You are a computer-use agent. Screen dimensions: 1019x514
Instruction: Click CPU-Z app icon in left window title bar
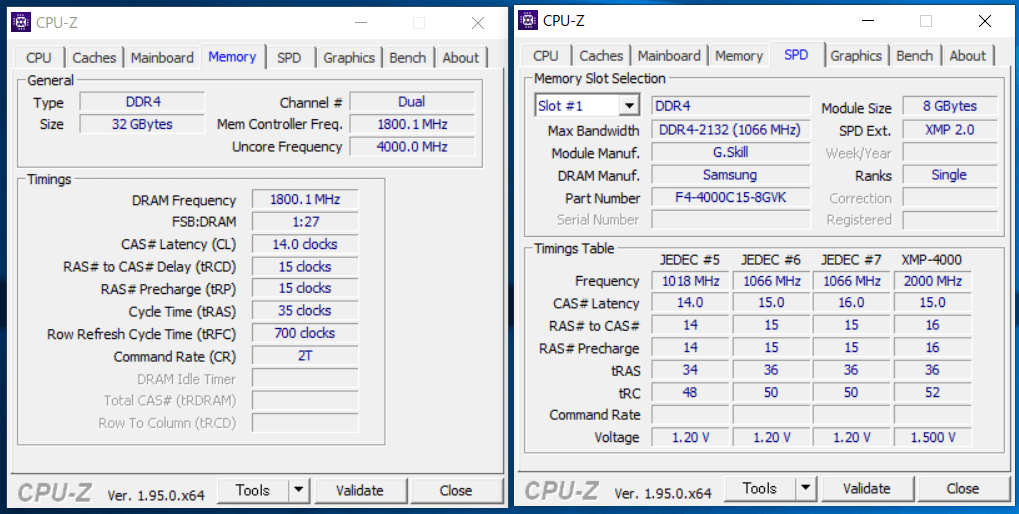pyautogui.click(x=21, y=23)
